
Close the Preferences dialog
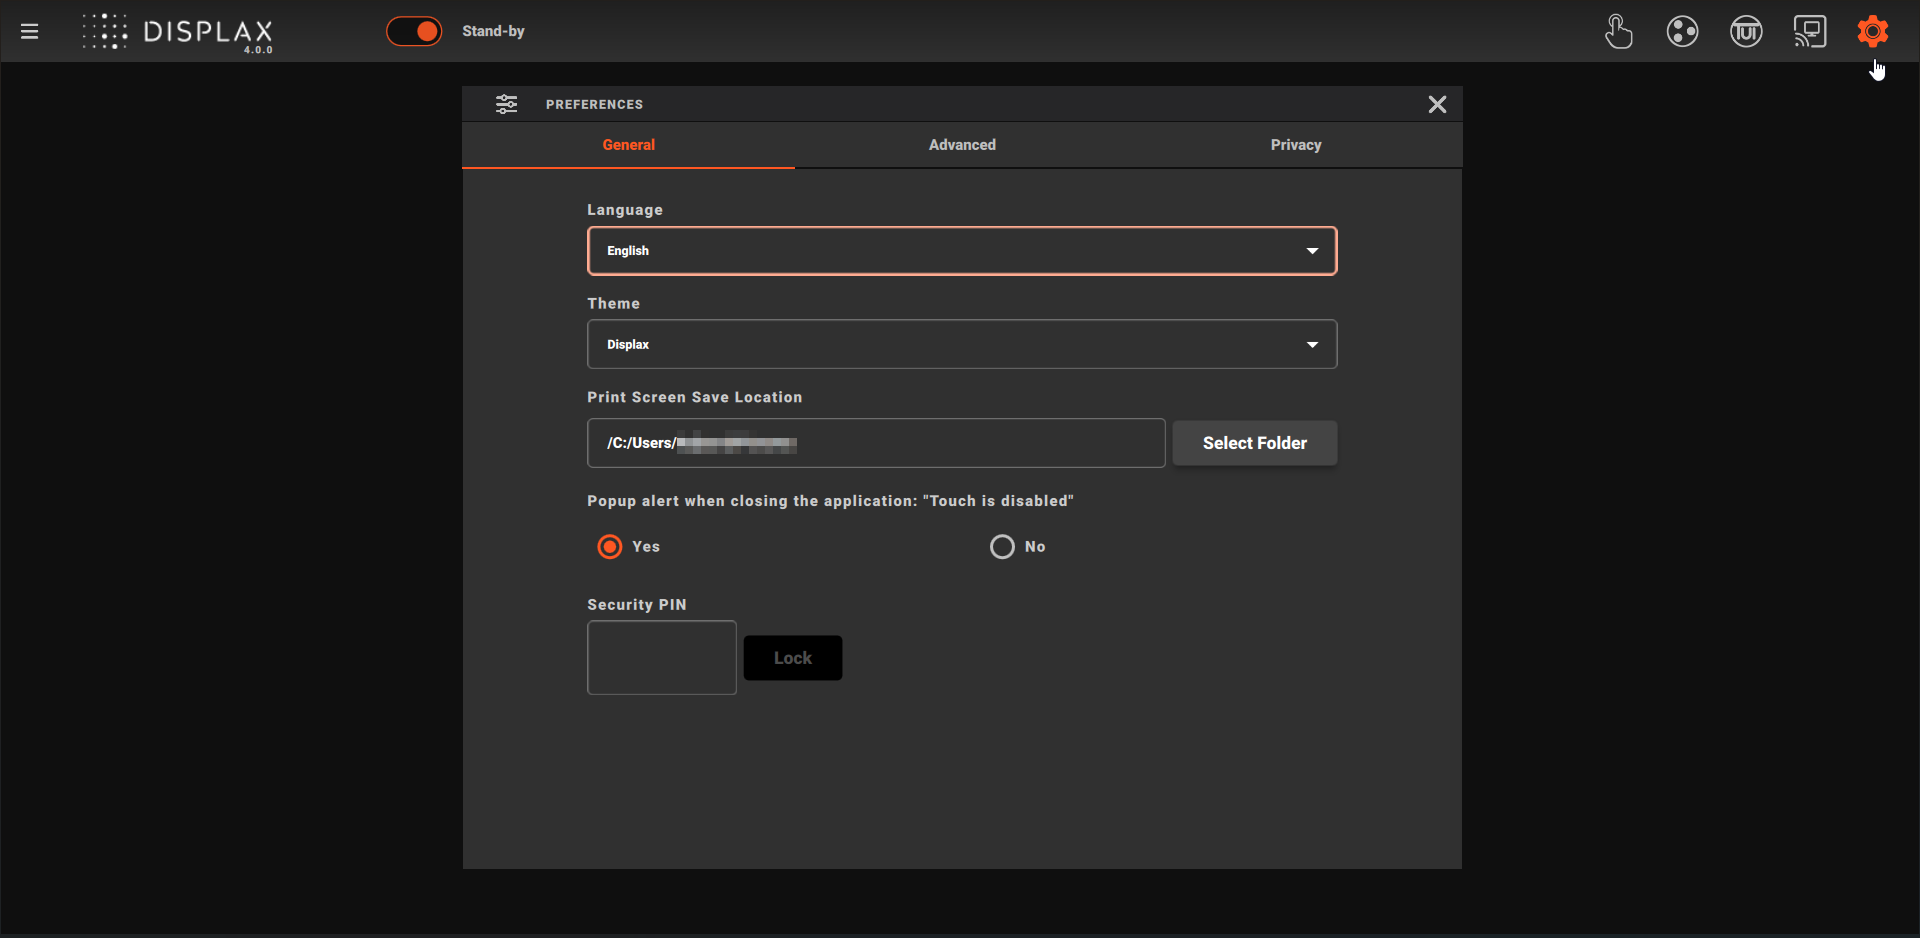[1437, 105]
